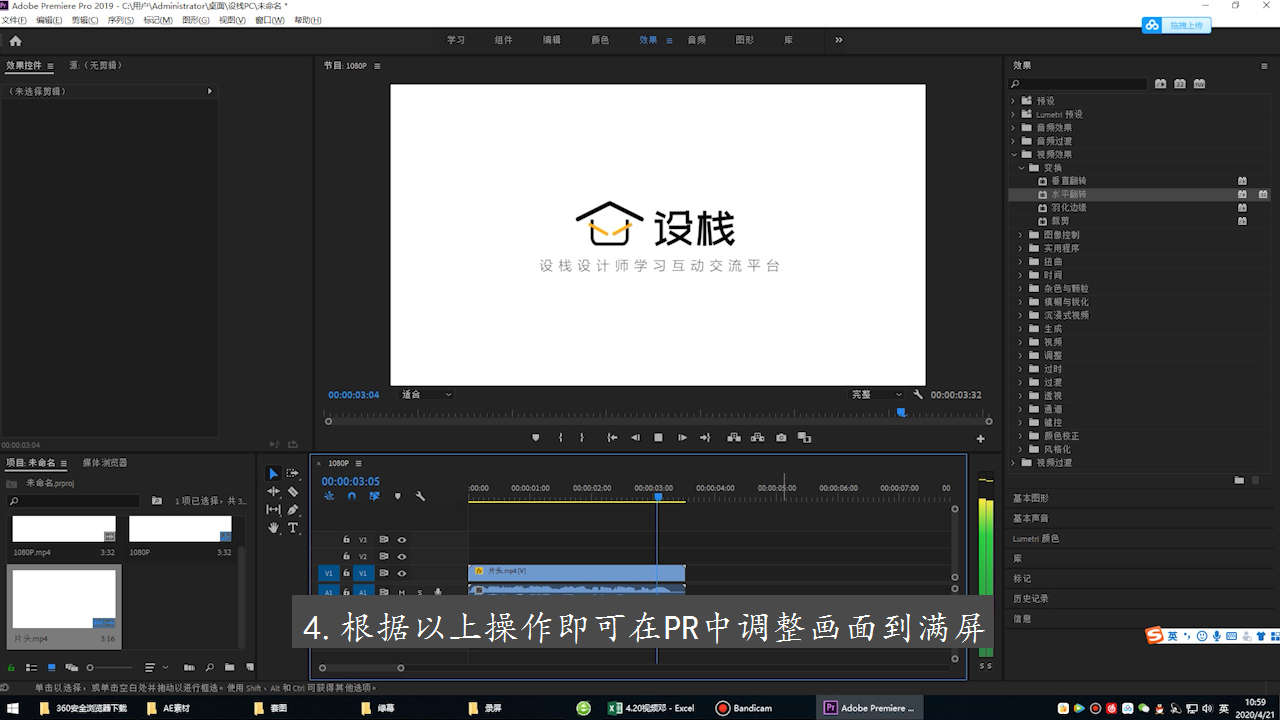
Task: Open the 序列(S) menu
Action: [121, 20]
